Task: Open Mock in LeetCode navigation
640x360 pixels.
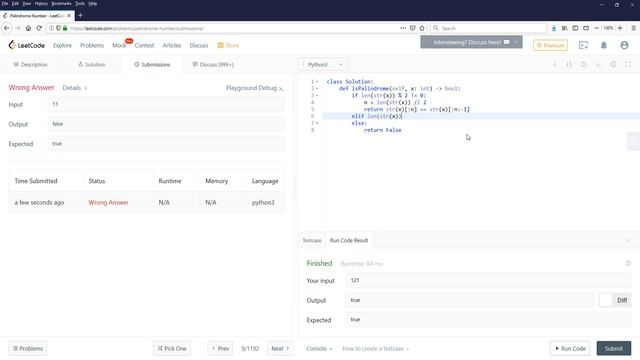Action: tap(119, 45)
